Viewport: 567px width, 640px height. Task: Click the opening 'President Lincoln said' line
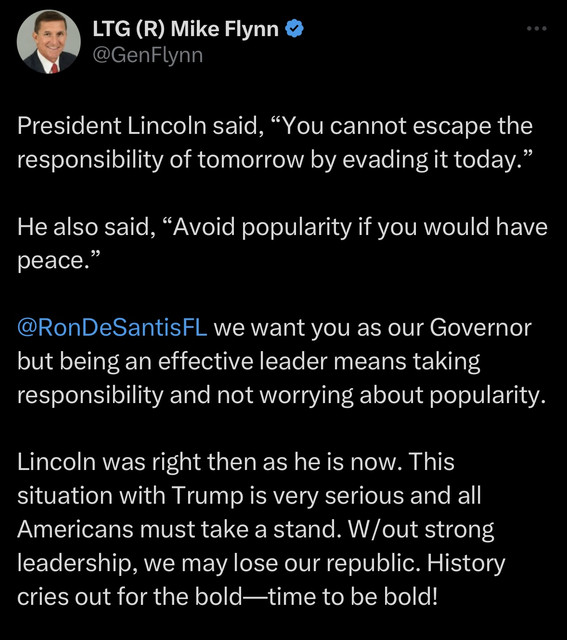pyautogui.click(x=275, y=126)
